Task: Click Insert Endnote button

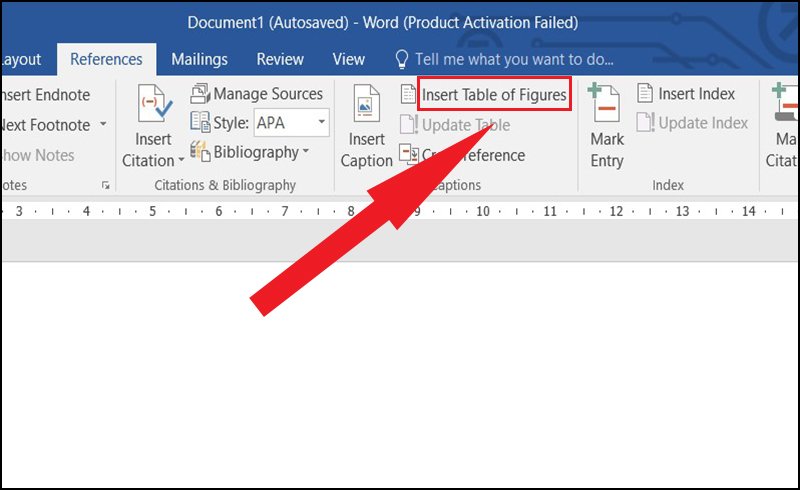Action: tap(45, 94)
